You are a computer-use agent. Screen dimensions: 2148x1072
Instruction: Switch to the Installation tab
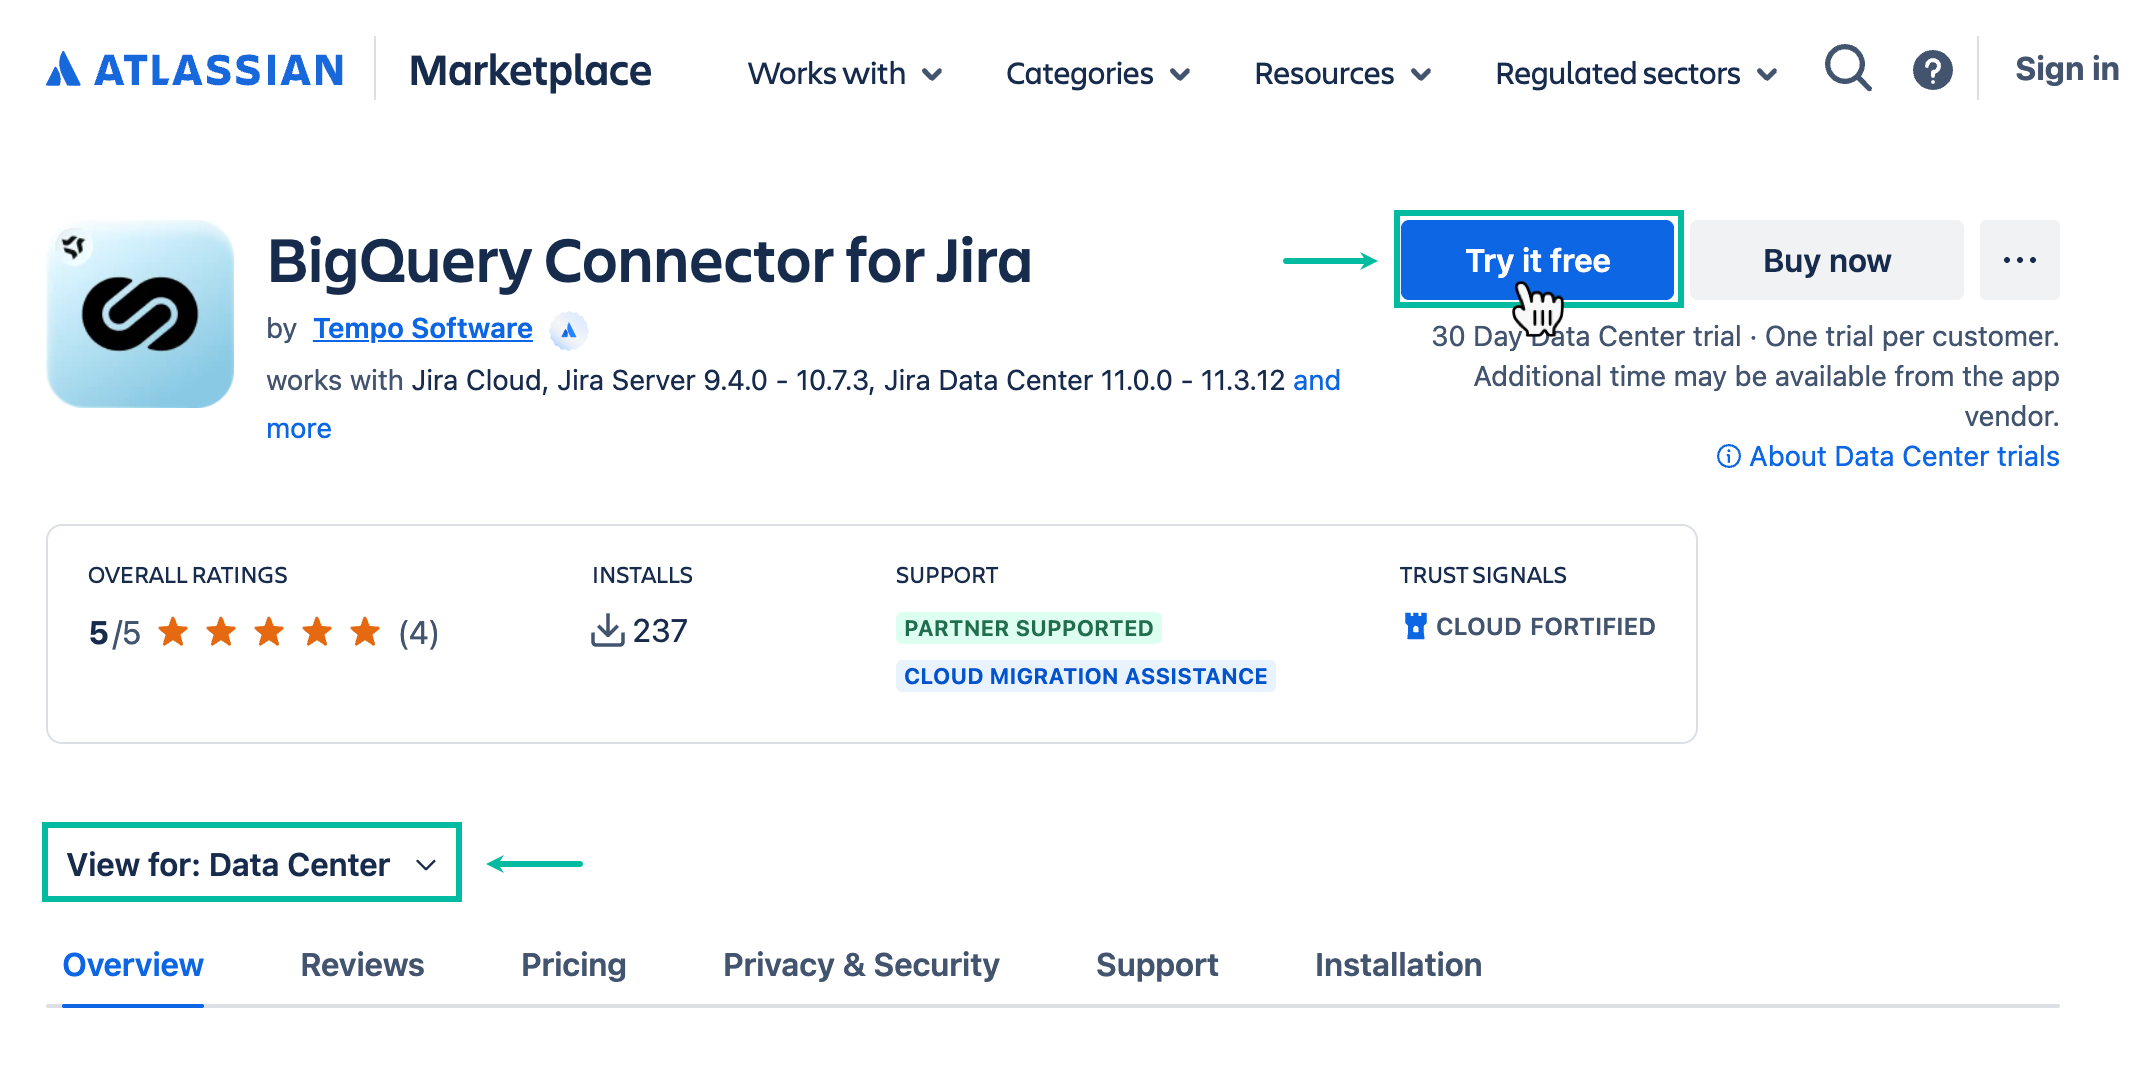pos(1398,964)
